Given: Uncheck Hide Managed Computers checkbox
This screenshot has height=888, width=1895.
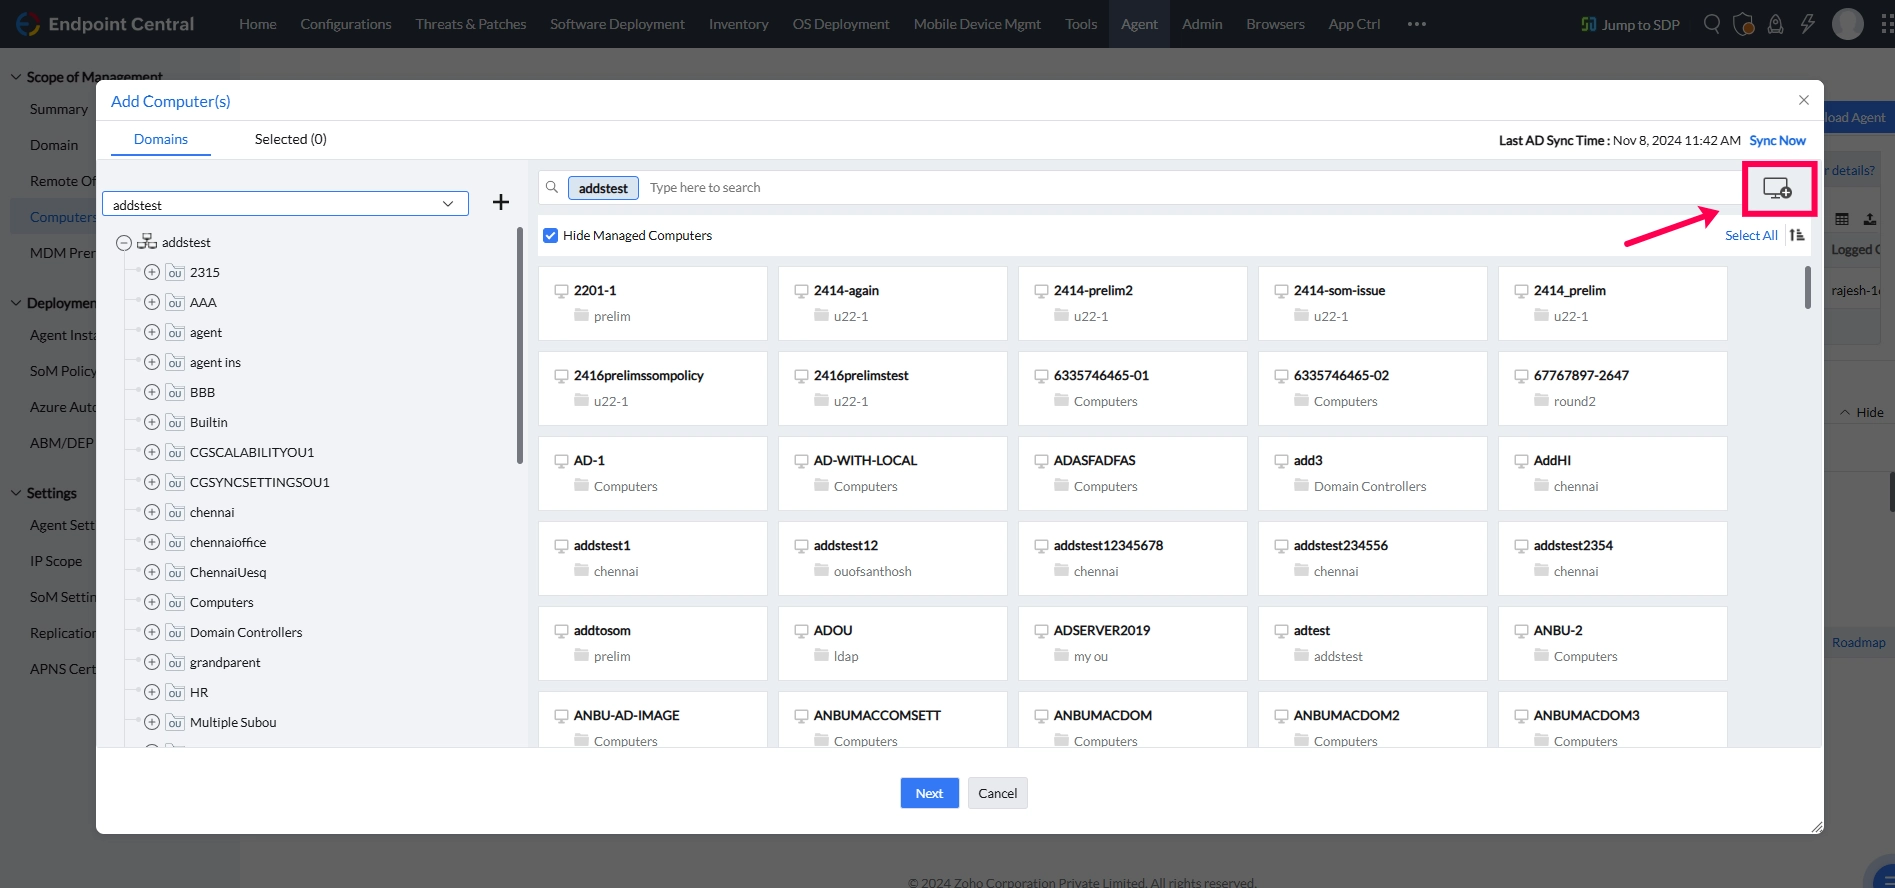Looking at the screenshot, I should click(550, 235).
